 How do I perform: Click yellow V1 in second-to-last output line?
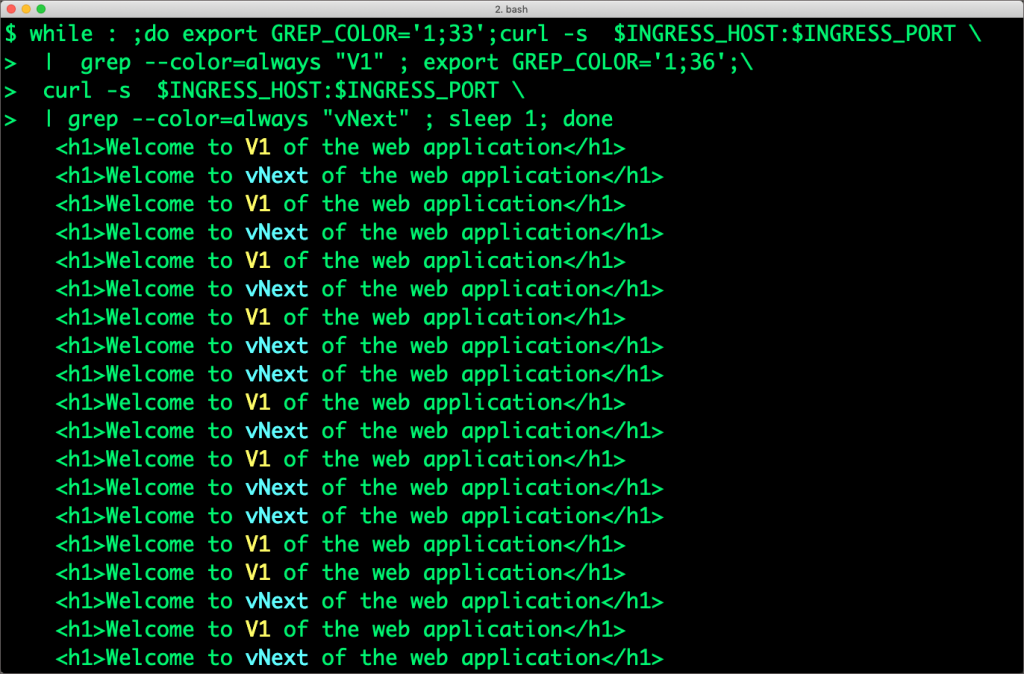[x=258, y=630]
